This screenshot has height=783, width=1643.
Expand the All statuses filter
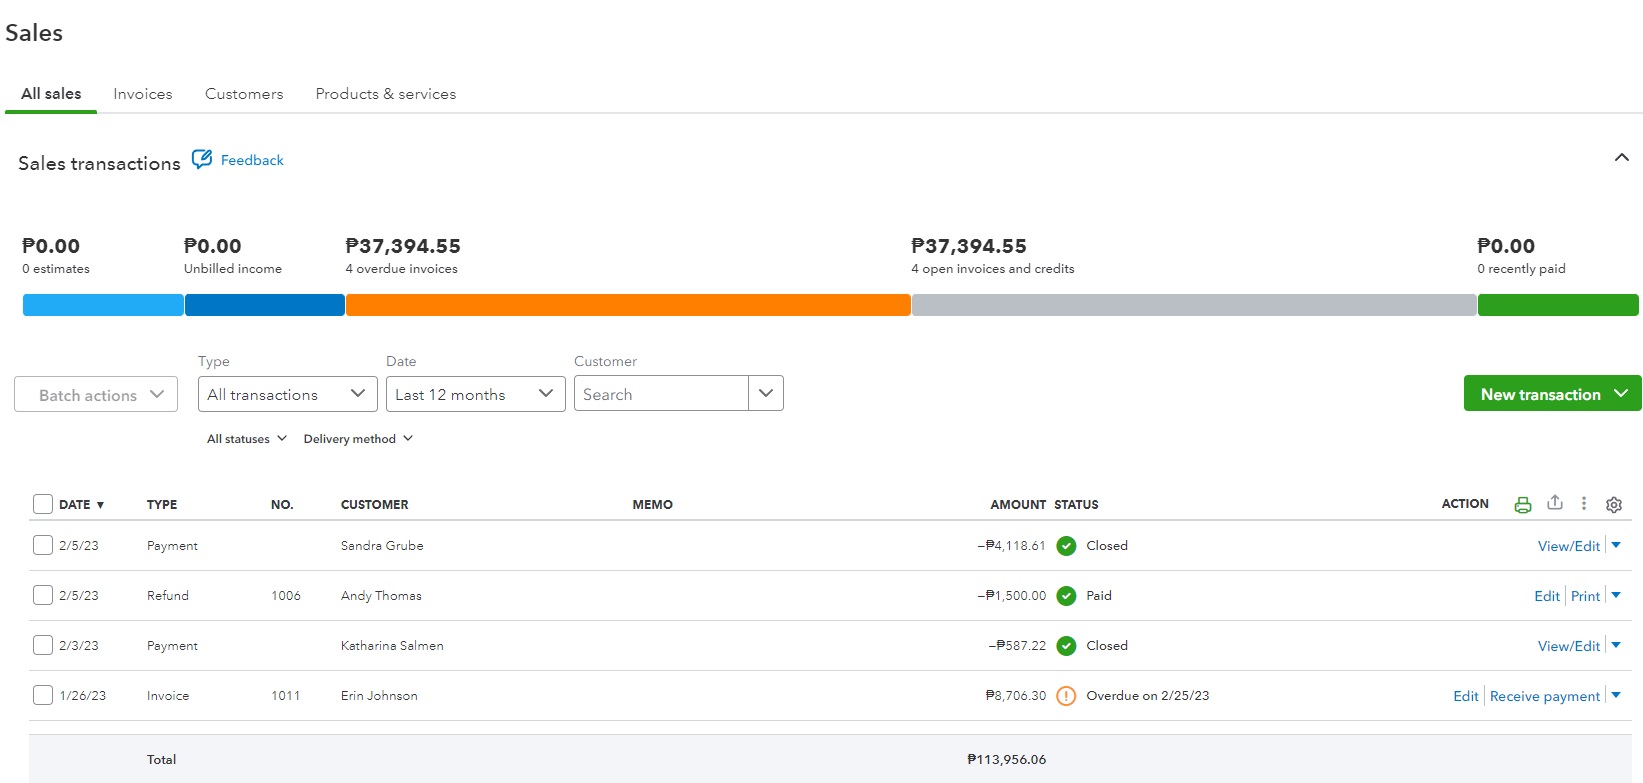pos(247,439)
